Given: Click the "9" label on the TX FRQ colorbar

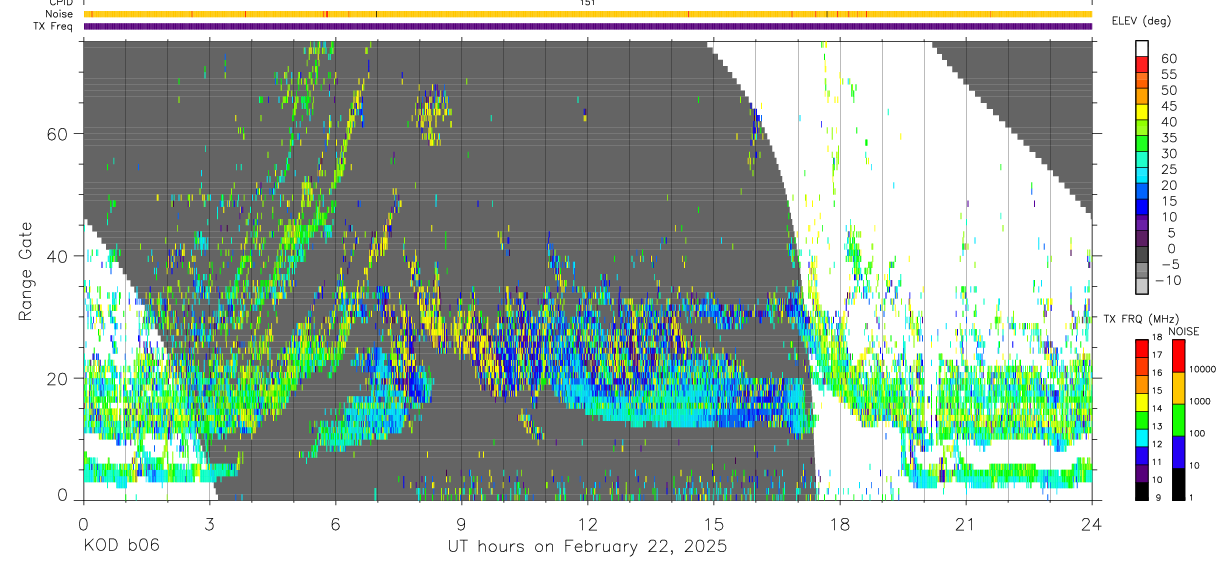Looking at the screenshot, I should pos(1158,497).
